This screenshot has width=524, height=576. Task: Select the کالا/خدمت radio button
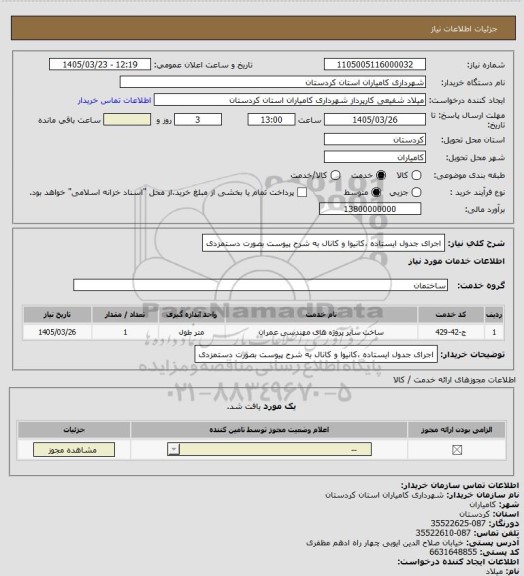pyautogui.click(x=335, y=175)
